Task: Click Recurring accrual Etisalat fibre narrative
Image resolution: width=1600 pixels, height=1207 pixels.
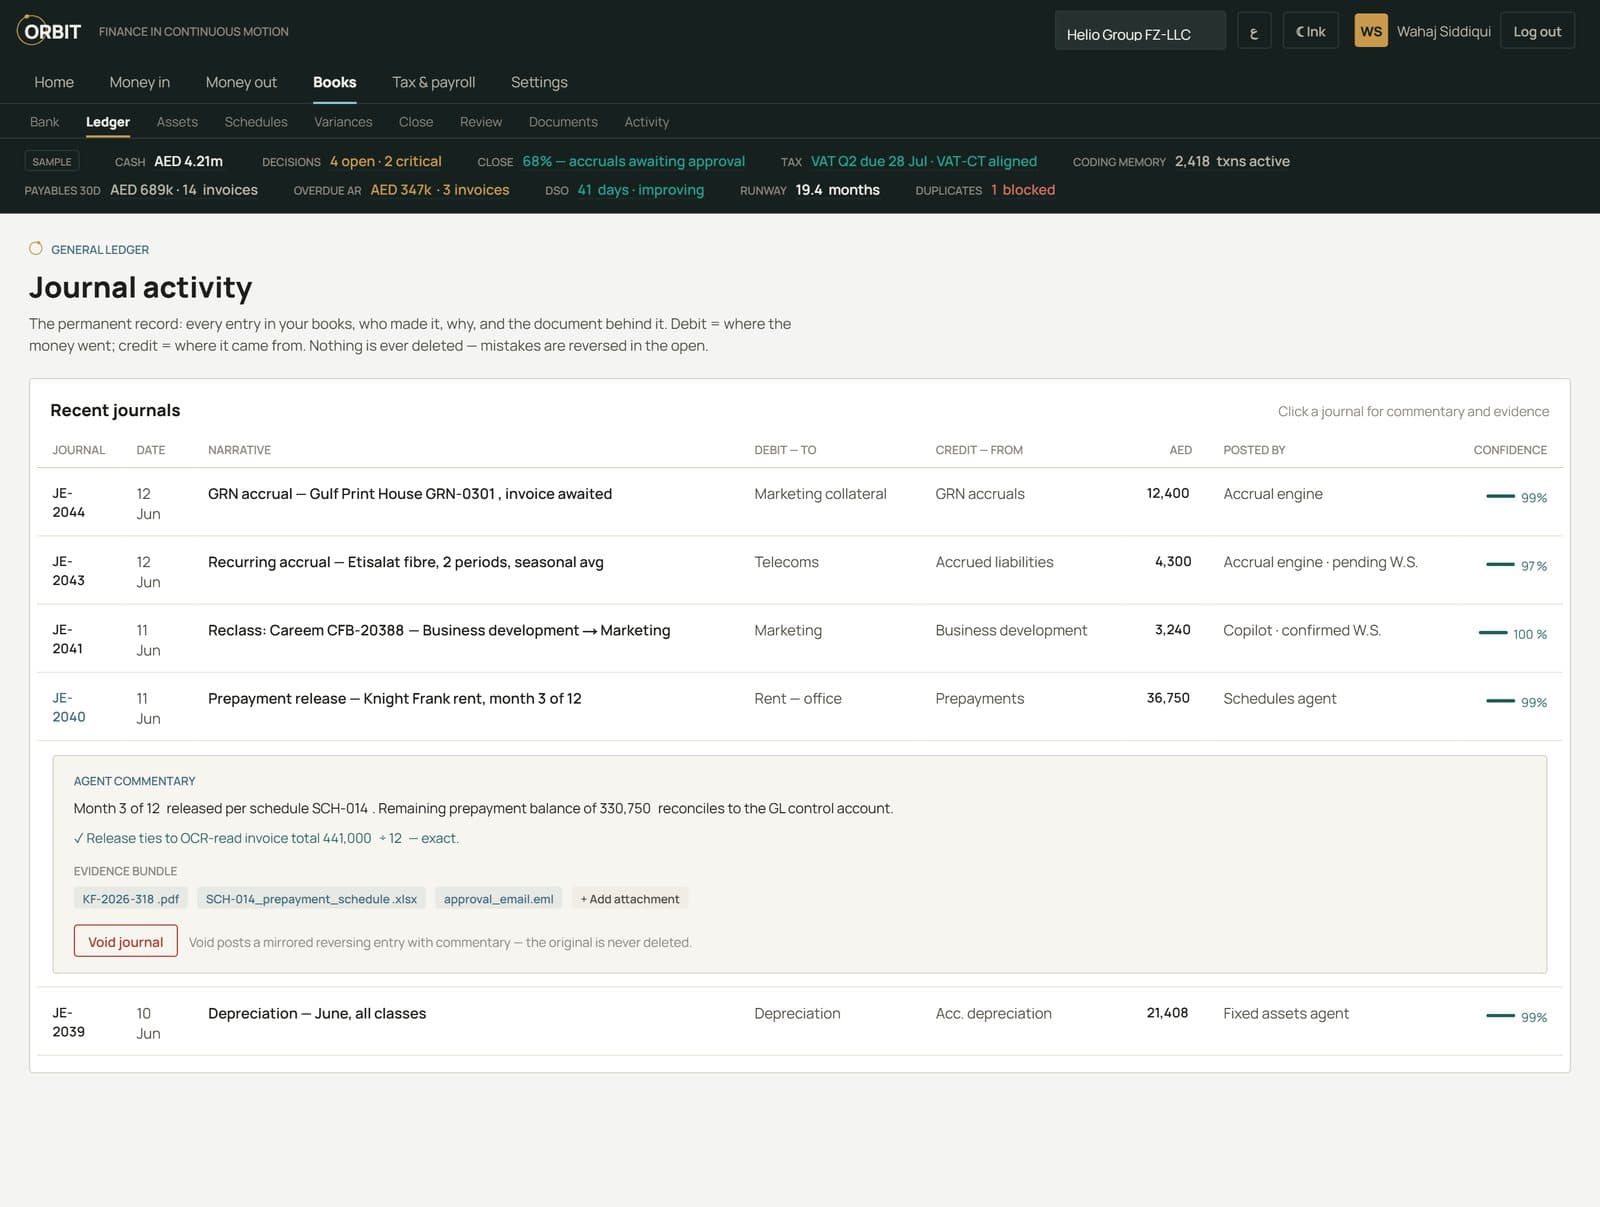Action: tap(406, 562)
